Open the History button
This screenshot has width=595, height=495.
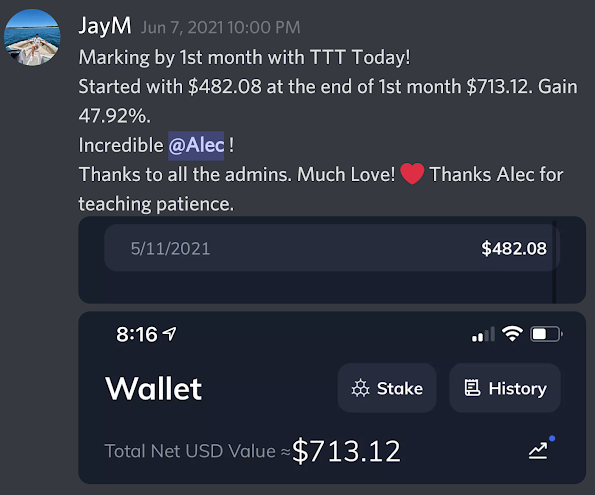coord(505,388)
